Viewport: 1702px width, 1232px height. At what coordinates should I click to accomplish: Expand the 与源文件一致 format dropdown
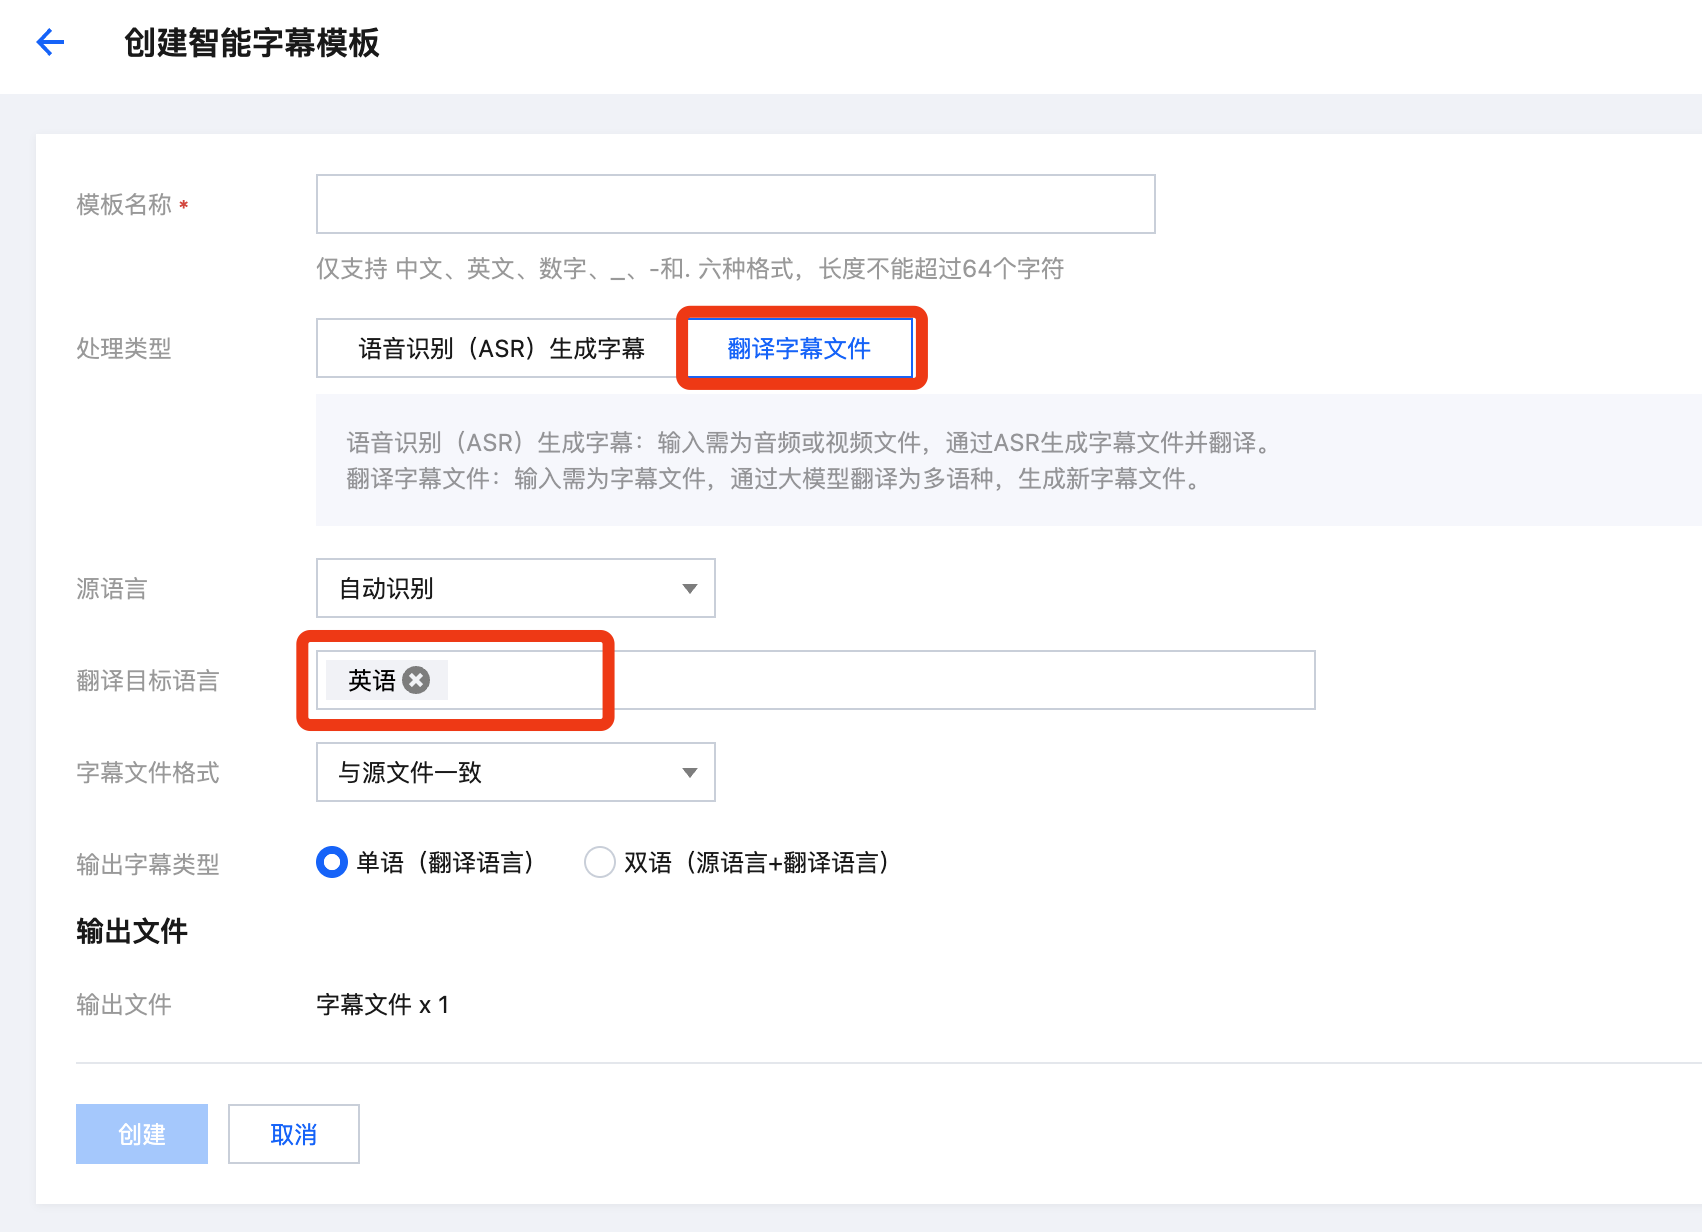click(515, 772)
